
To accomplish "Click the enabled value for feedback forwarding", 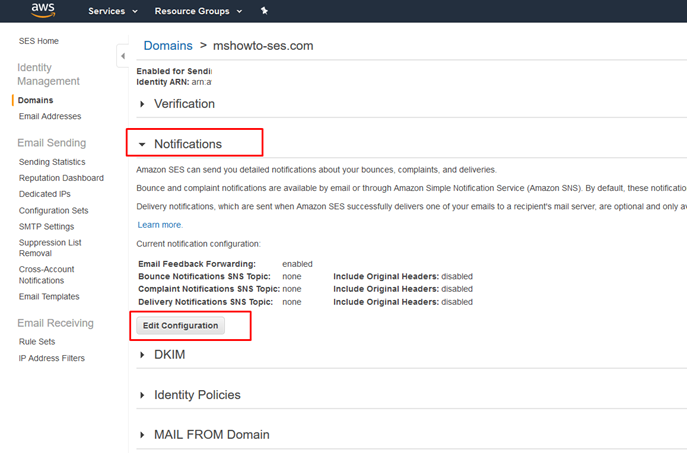I will click(x=297, y=264).
